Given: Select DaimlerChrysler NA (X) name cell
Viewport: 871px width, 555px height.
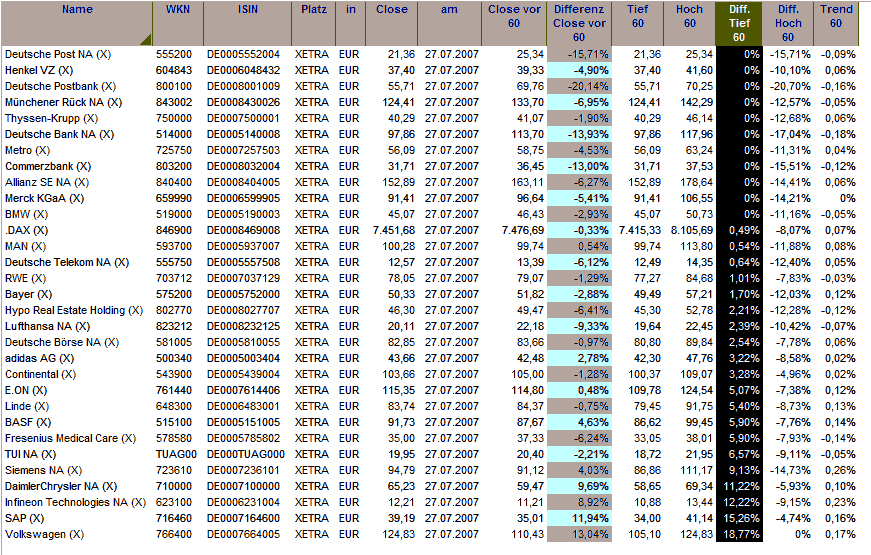Looking at the screenshot, I should click(x=61, y=487).
